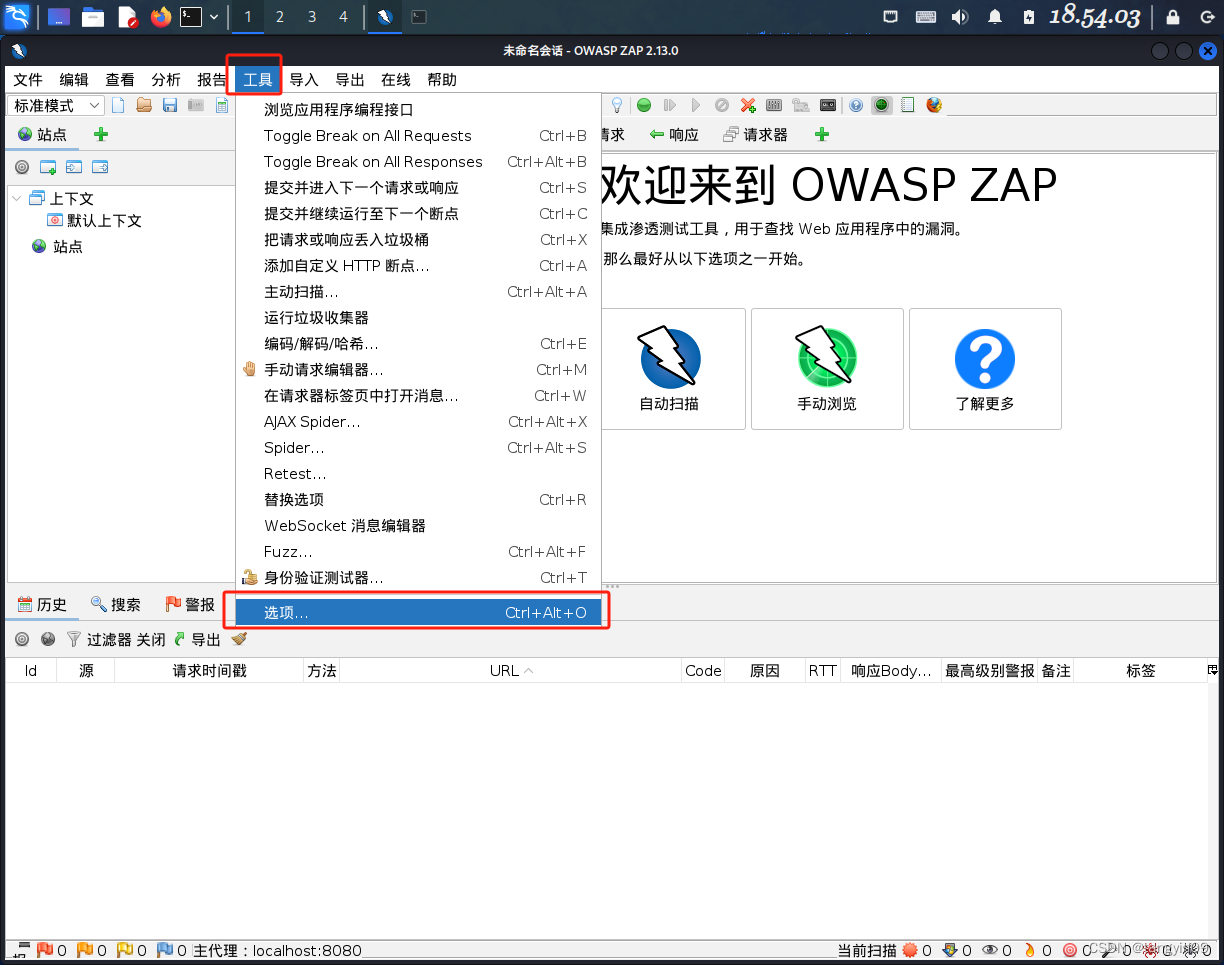
Task: Click the notification bell tray icon
Action: tap(995, 17)
